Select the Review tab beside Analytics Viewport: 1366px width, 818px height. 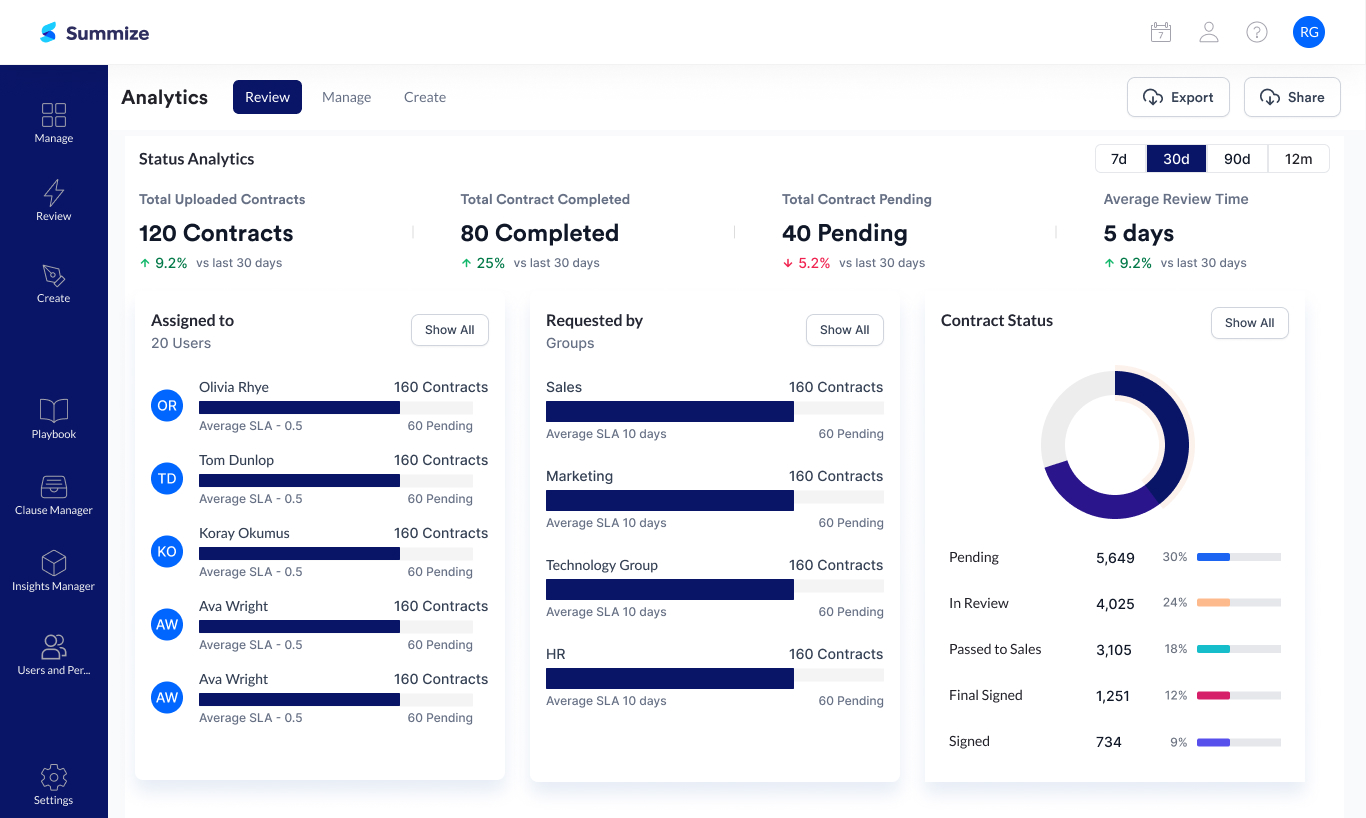pyautogui.click(x=267, y=97)
